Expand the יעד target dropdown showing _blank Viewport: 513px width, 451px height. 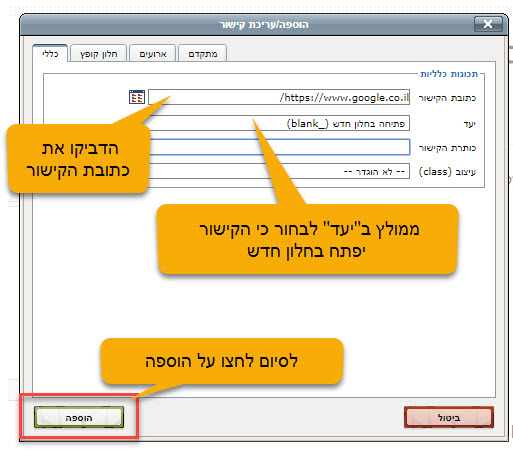279,123
